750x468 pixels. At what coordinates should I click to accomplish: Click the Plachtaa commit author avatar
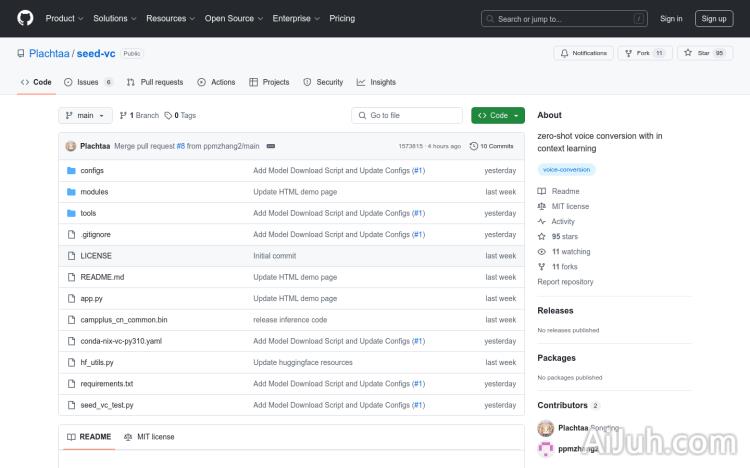point(71,146)
